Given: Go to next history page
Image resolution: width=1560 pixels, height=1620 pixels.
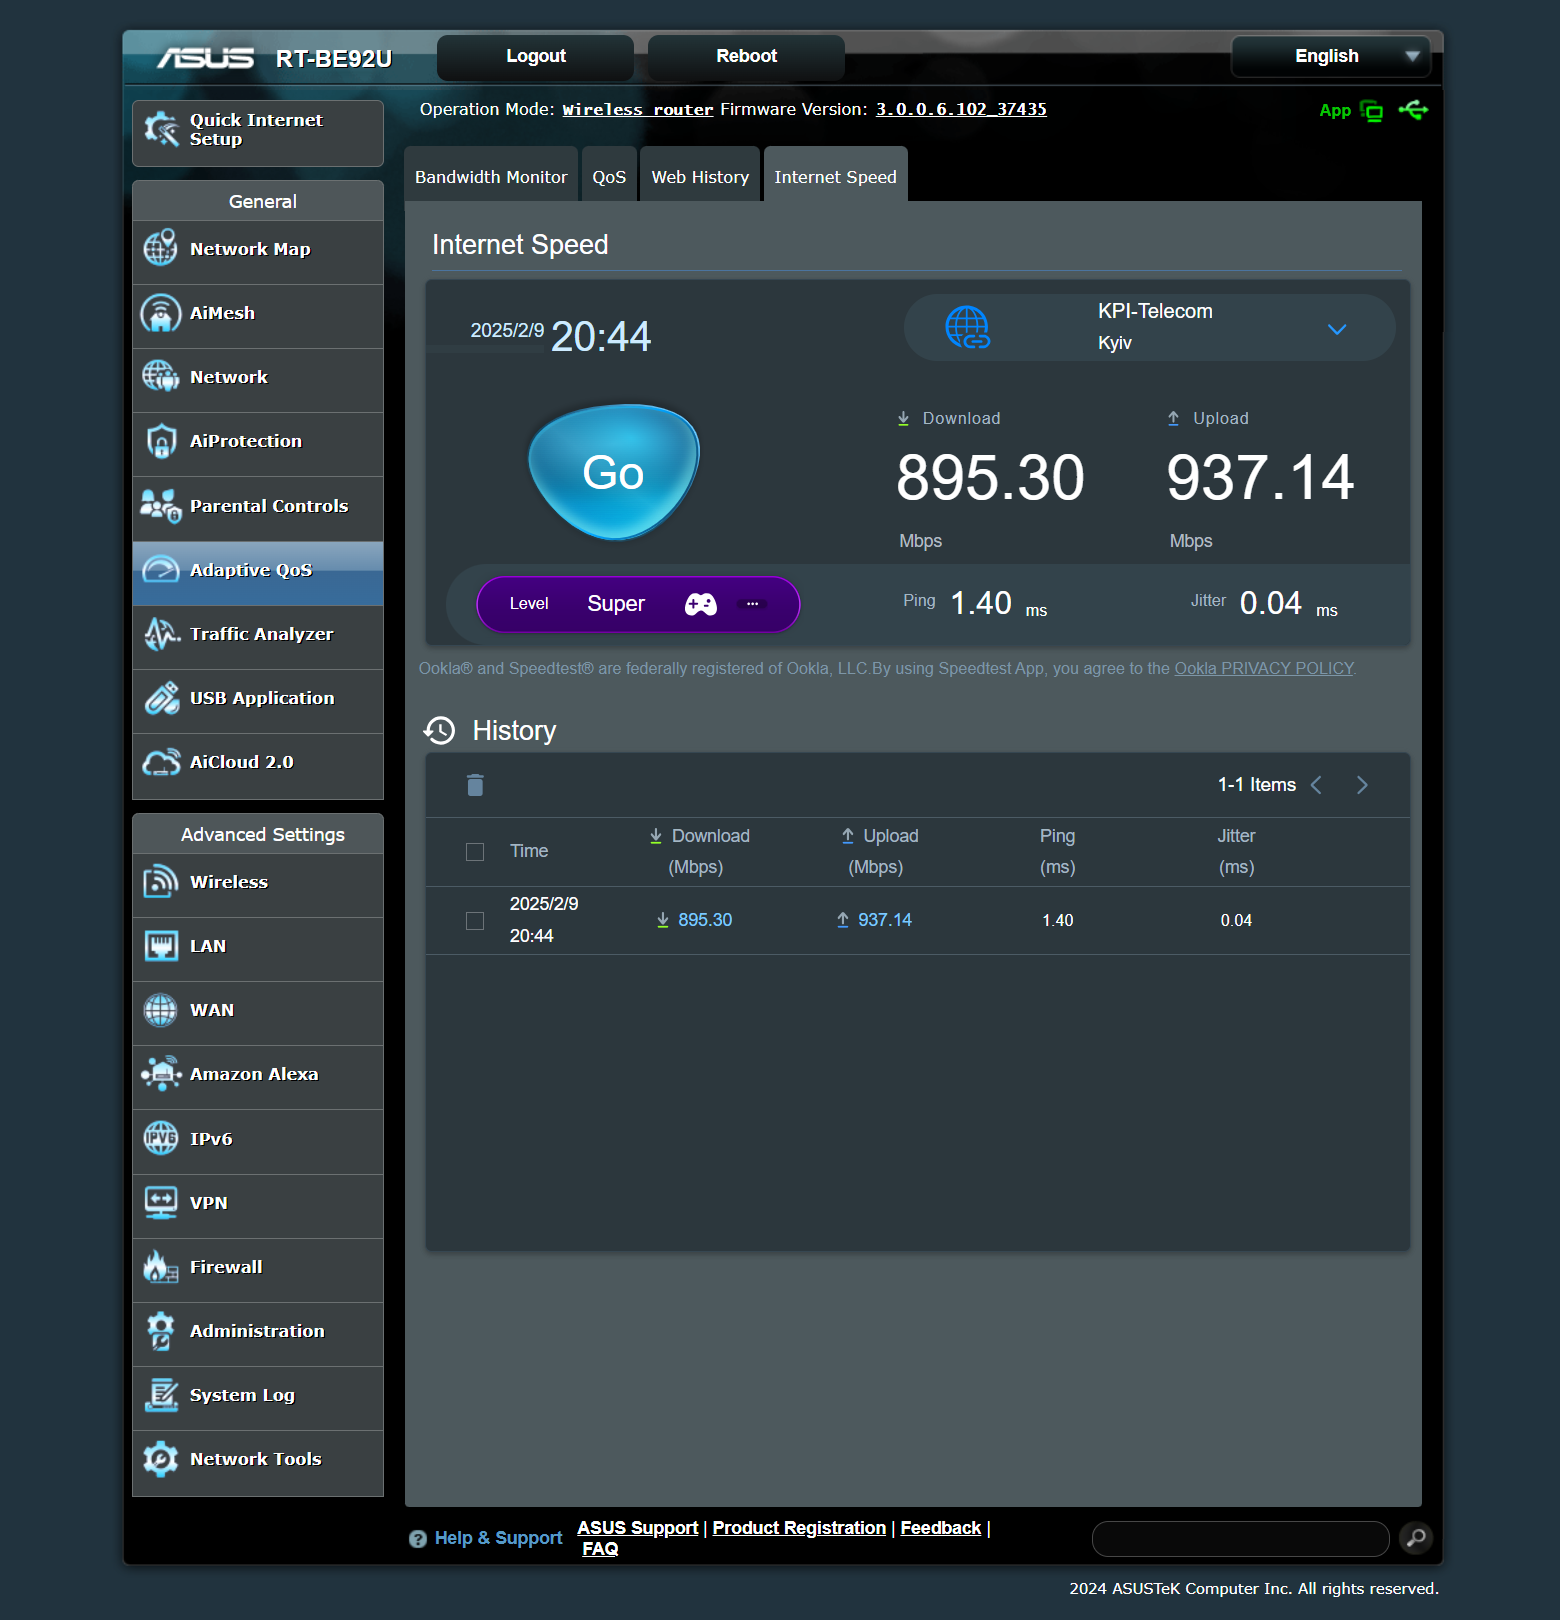Looking at the screenshot, I should 1362,785.
